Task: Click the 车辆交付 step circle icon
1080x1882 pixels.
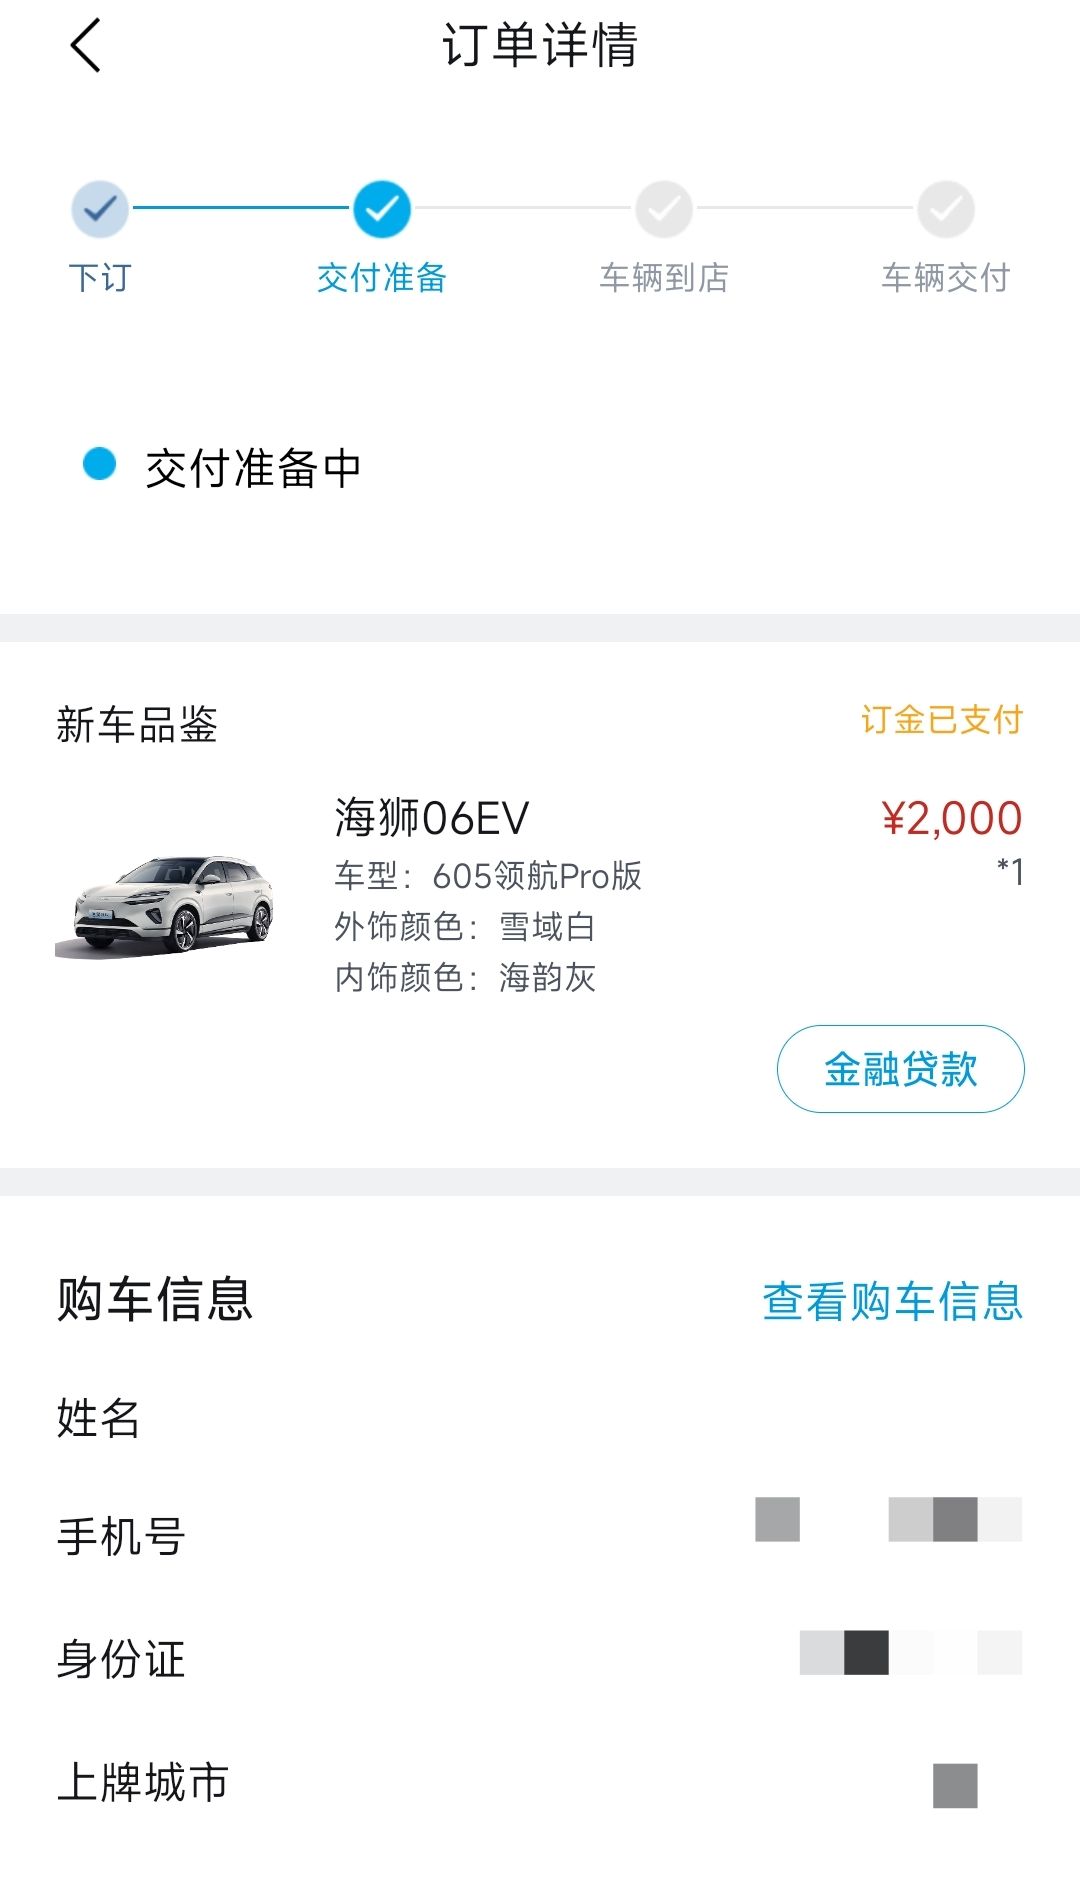Action: click(x=946, y=209)
